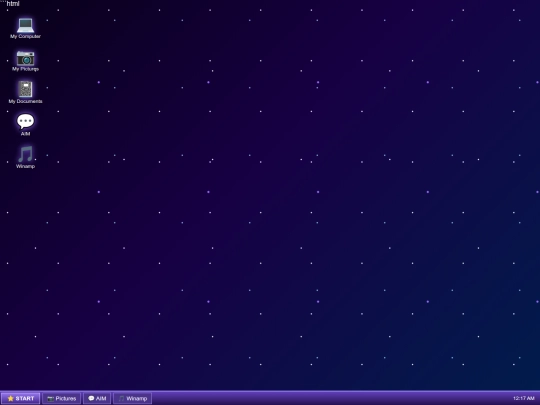The height and width of the screenshot is (405, 540).
Task: Open the START menu button
Action: click(x=21, y=398)
